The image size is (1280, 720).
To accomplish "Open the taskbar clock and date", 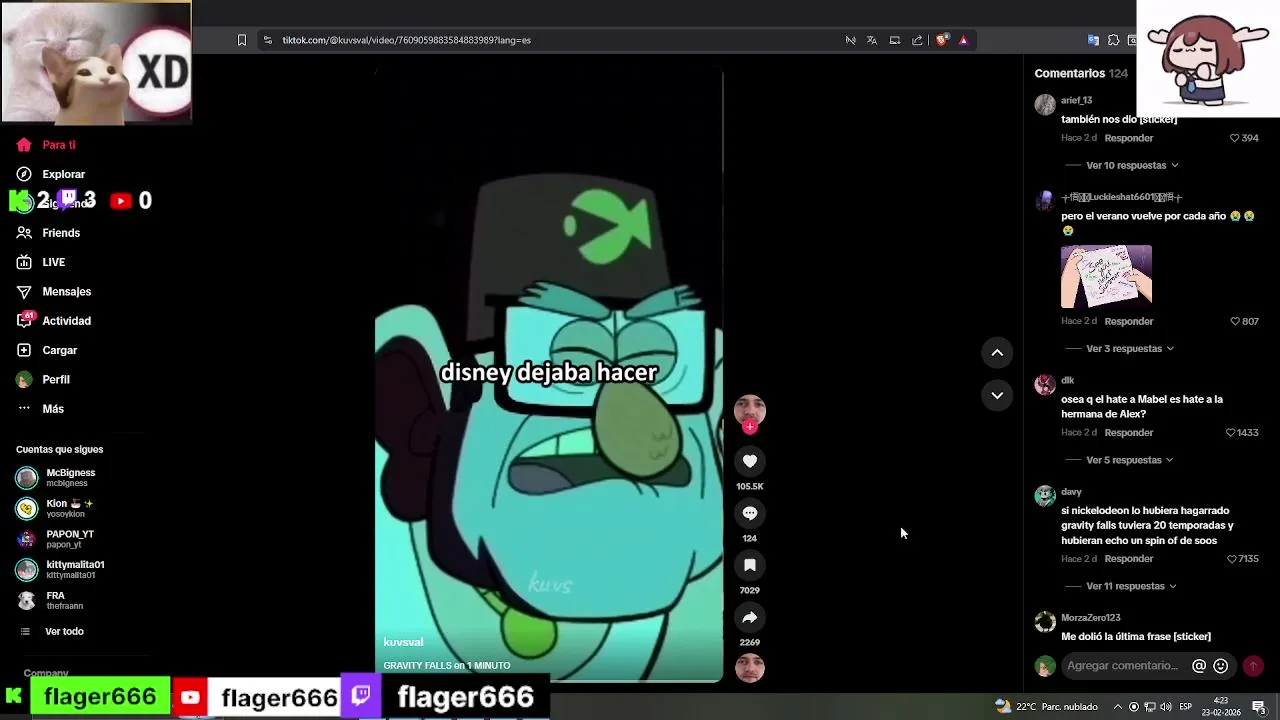I will (x=1223, y=707).
